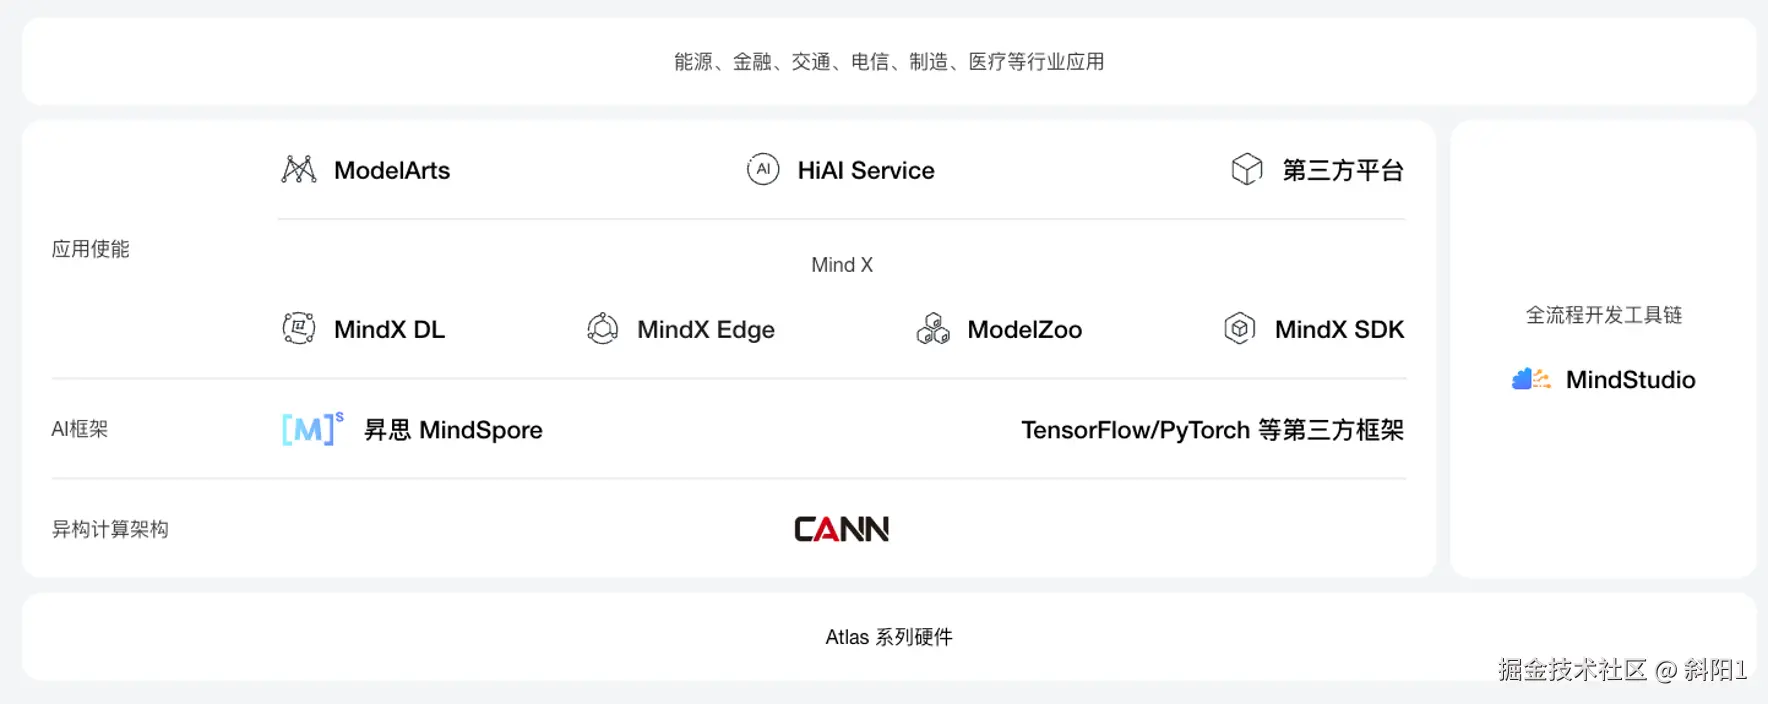Click the MindSpore [M] logo
The image size is (1768, 704).
tap(312, 429)
